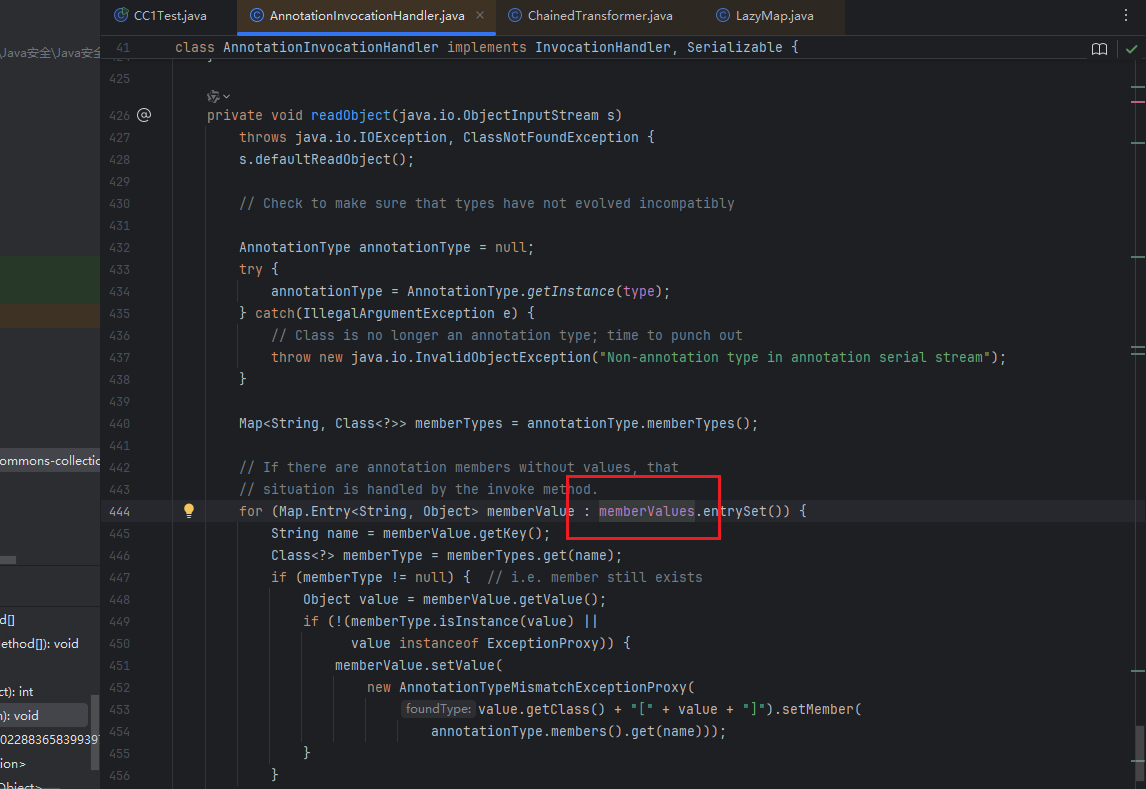Close the AnnotationInvocationHandler.java tab

[481, 16]
